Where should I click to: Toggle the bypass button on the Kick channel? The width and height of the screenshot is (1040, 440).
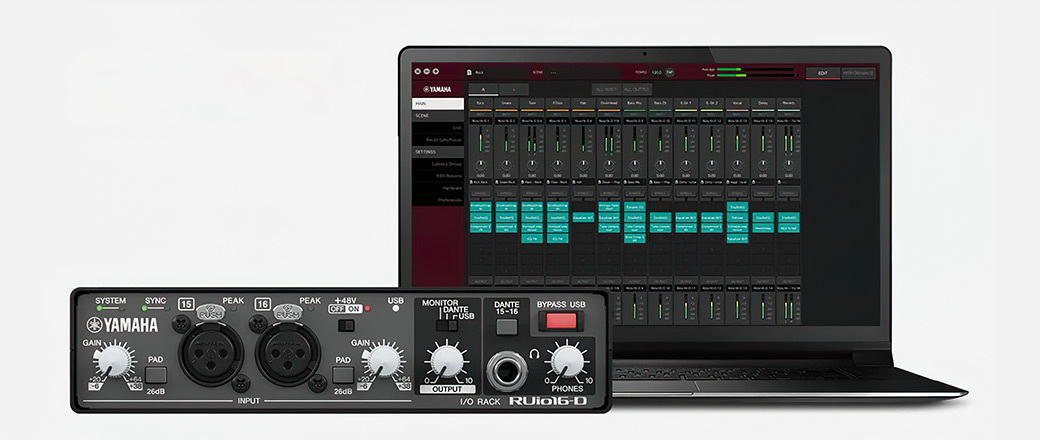point(481,193)
